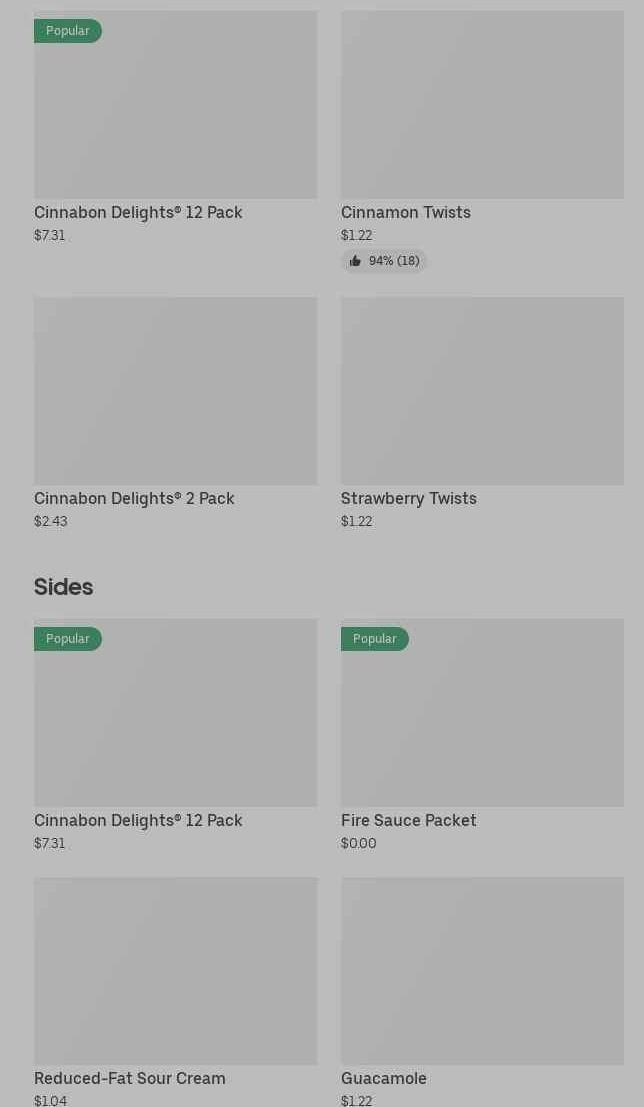Viewport: 644px width, 1107px height.
Task: Select the Cinnamon Twists item title
Action: pos(405,212)
